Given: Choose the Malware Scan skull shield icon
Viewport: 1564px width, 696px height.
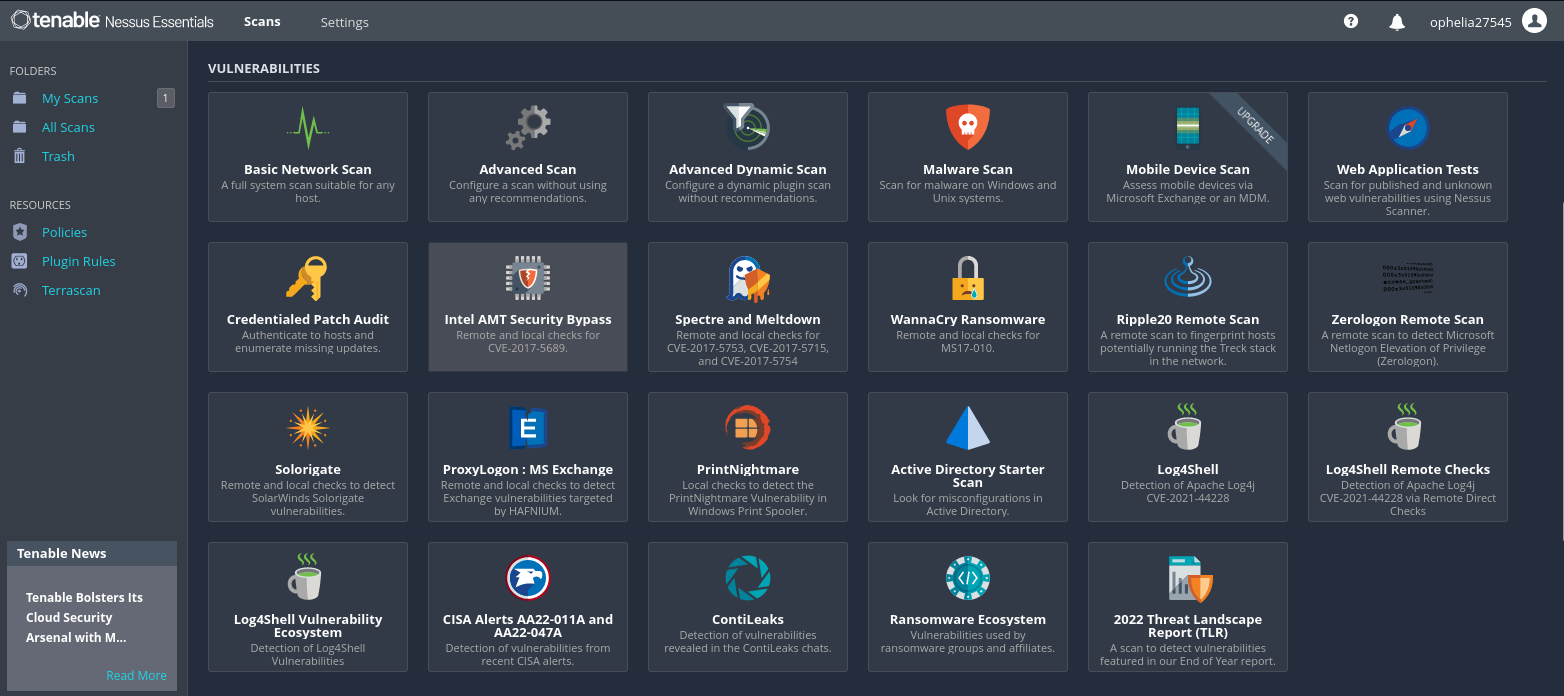Looking at the screenshot, I should pyautogui.click(x=967, y=127).
